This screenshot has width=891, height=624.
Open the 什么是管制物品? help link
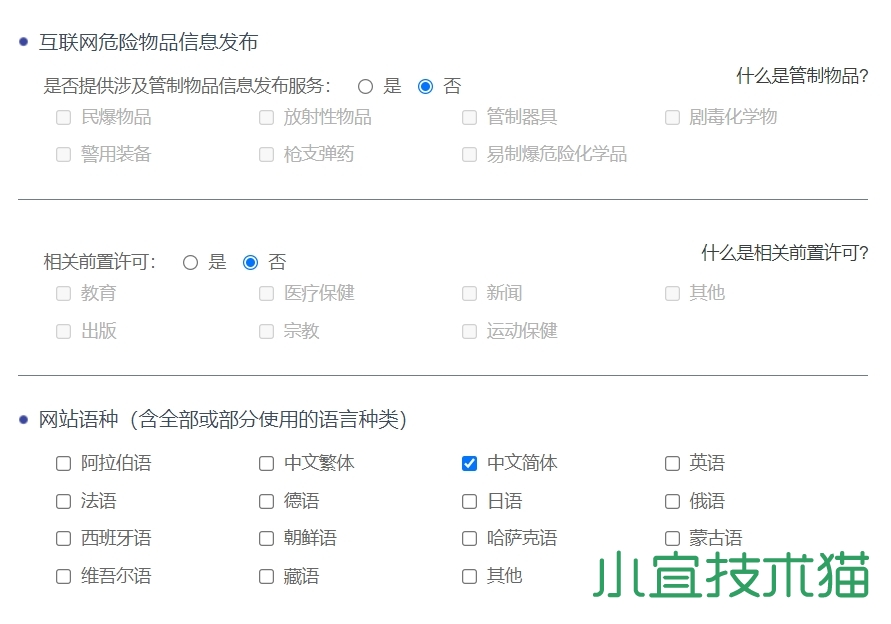click(x=802, y=76)
